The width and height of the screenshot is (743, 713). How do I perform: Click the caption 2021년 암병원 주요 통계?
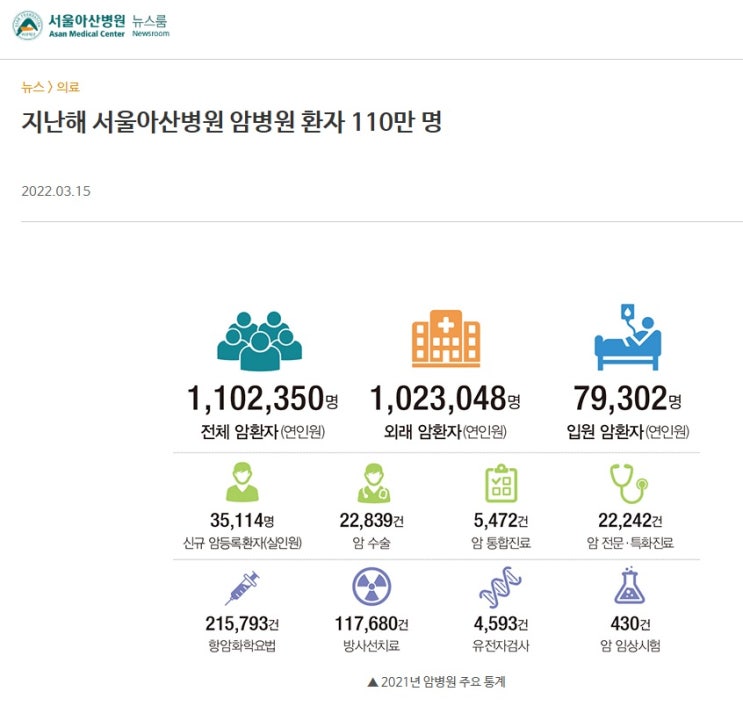coord(443,682)
